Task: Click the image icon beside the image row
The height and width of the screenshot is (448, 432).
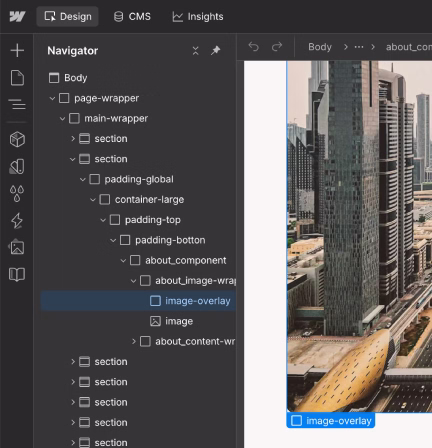Action: point(155,321)
